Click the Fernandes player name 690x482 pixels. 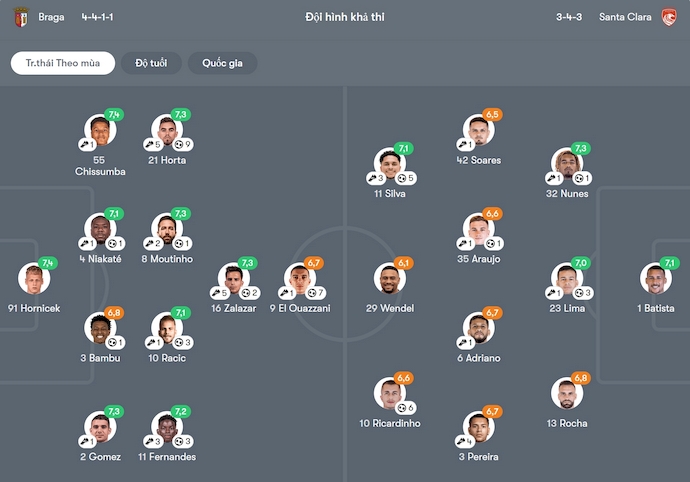(x=167, y=457)
